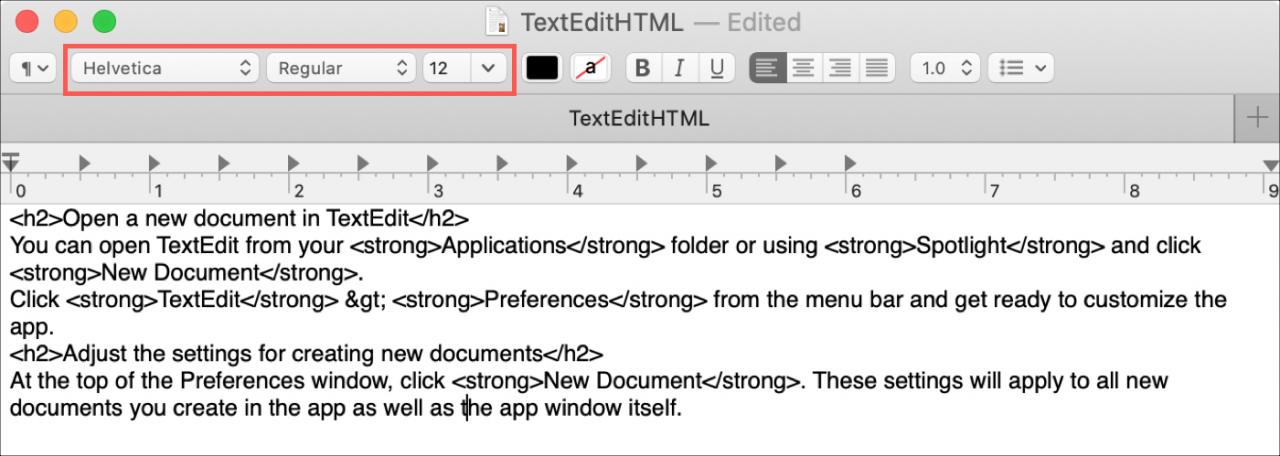Click the TextEditHTML document icon in title bar

497,21
